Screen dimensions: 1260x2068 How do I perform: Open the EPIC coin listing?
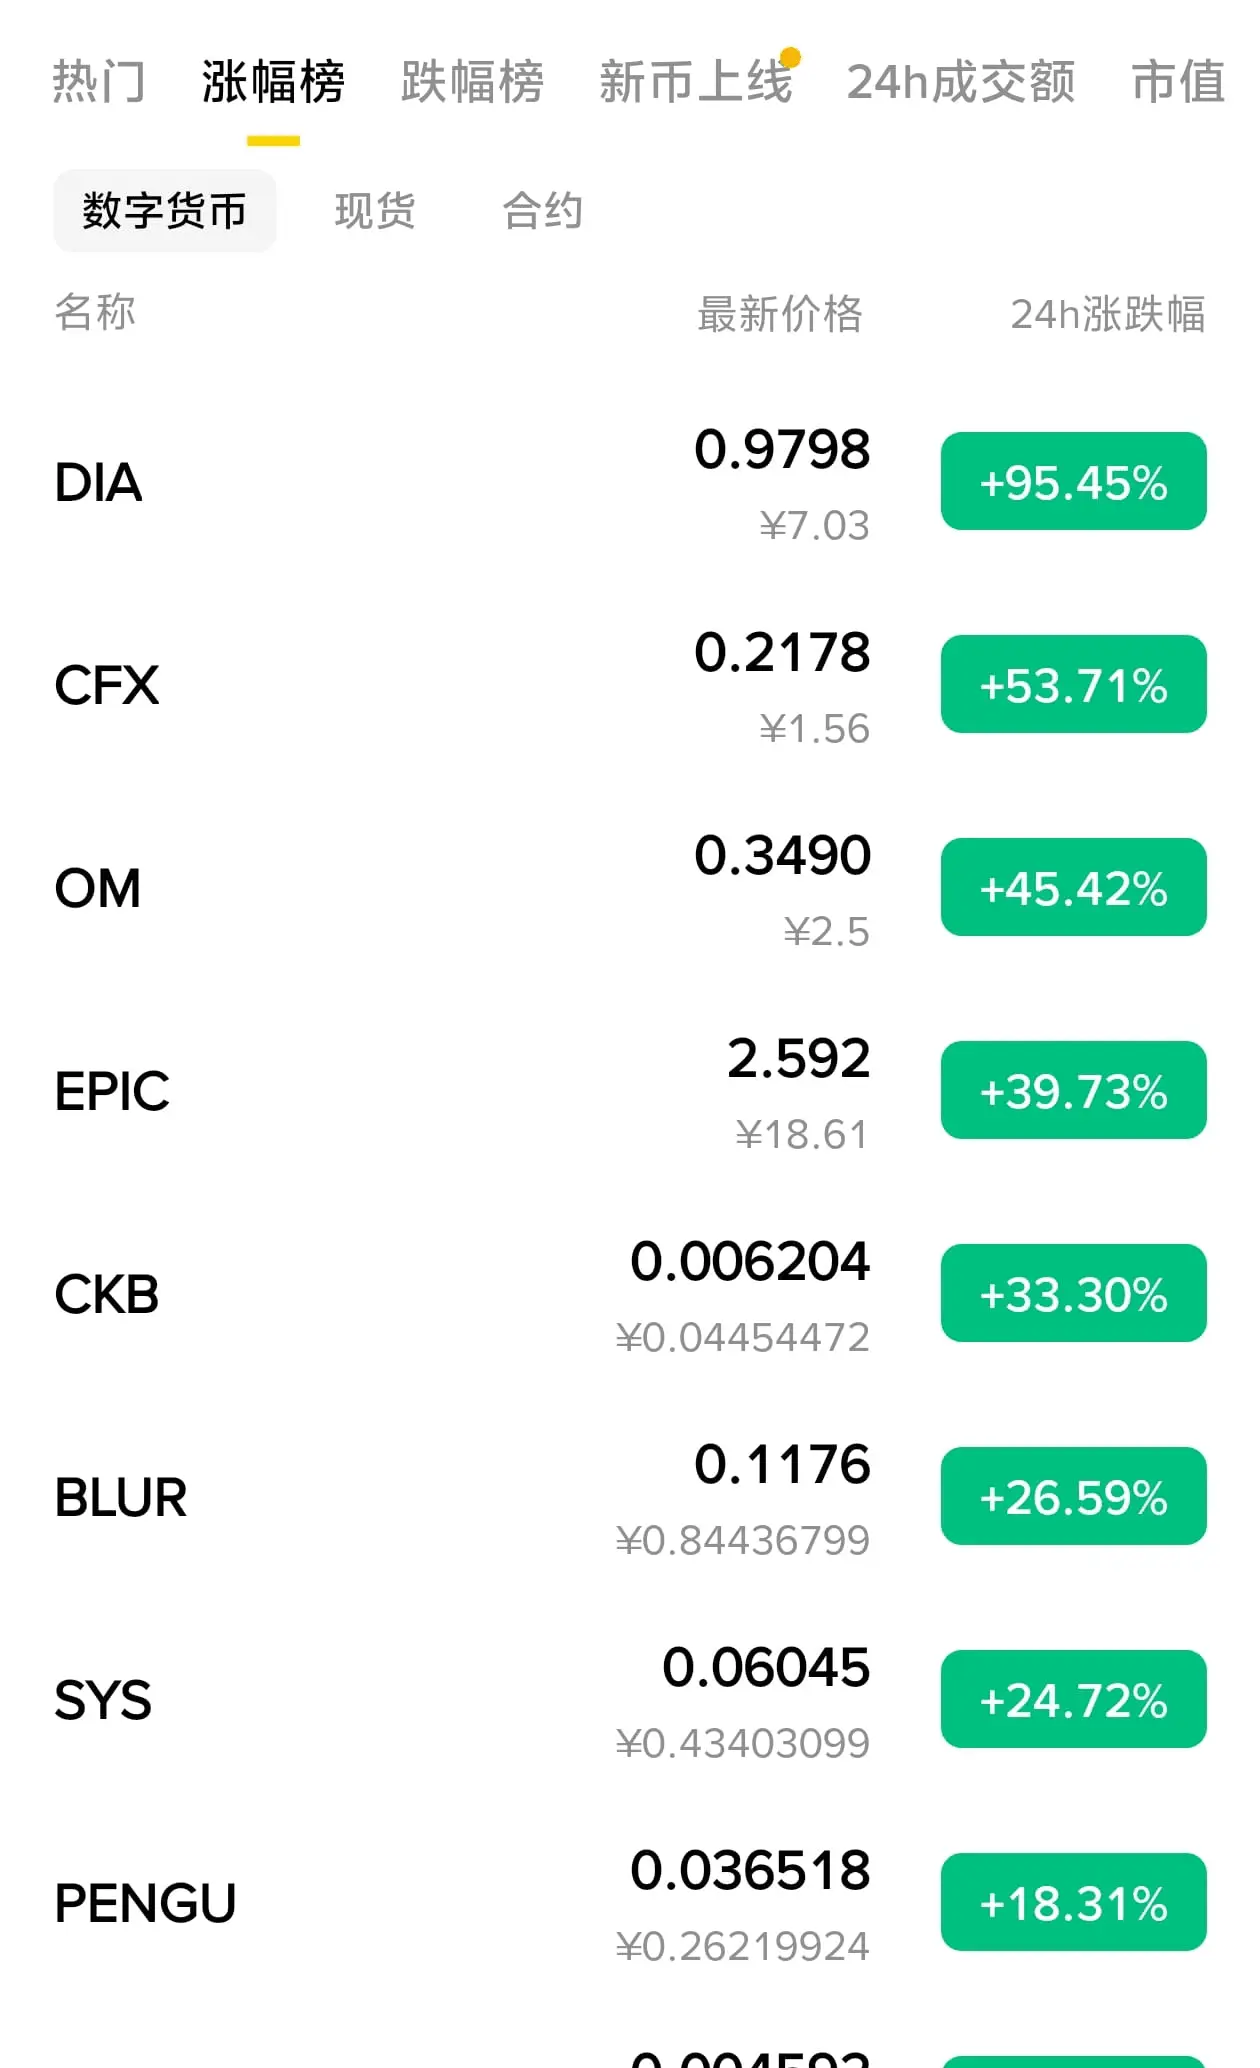click(630, 1091)
